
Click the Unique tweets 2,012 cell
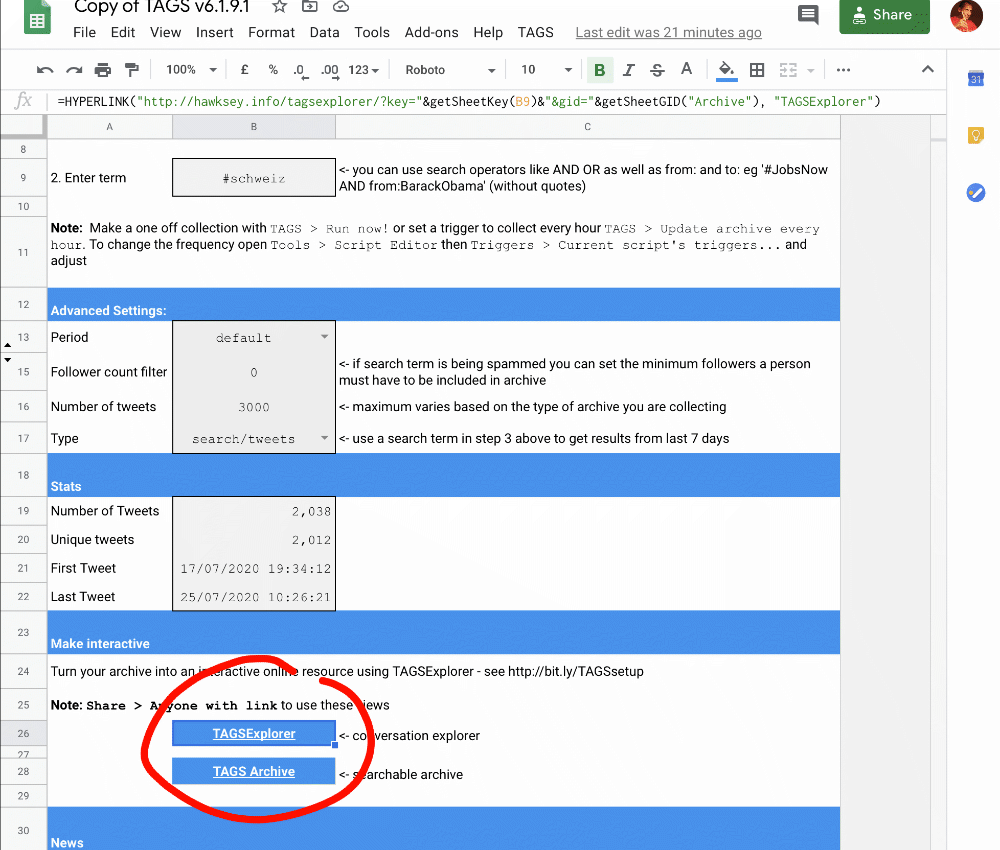click(x=254, y=540)
